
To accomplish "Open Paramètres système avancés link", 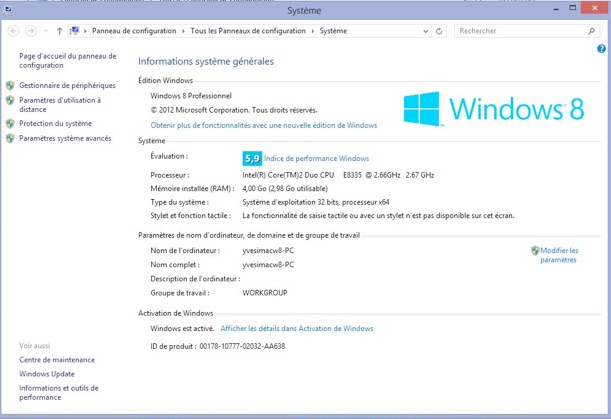I will pos(65,138).
